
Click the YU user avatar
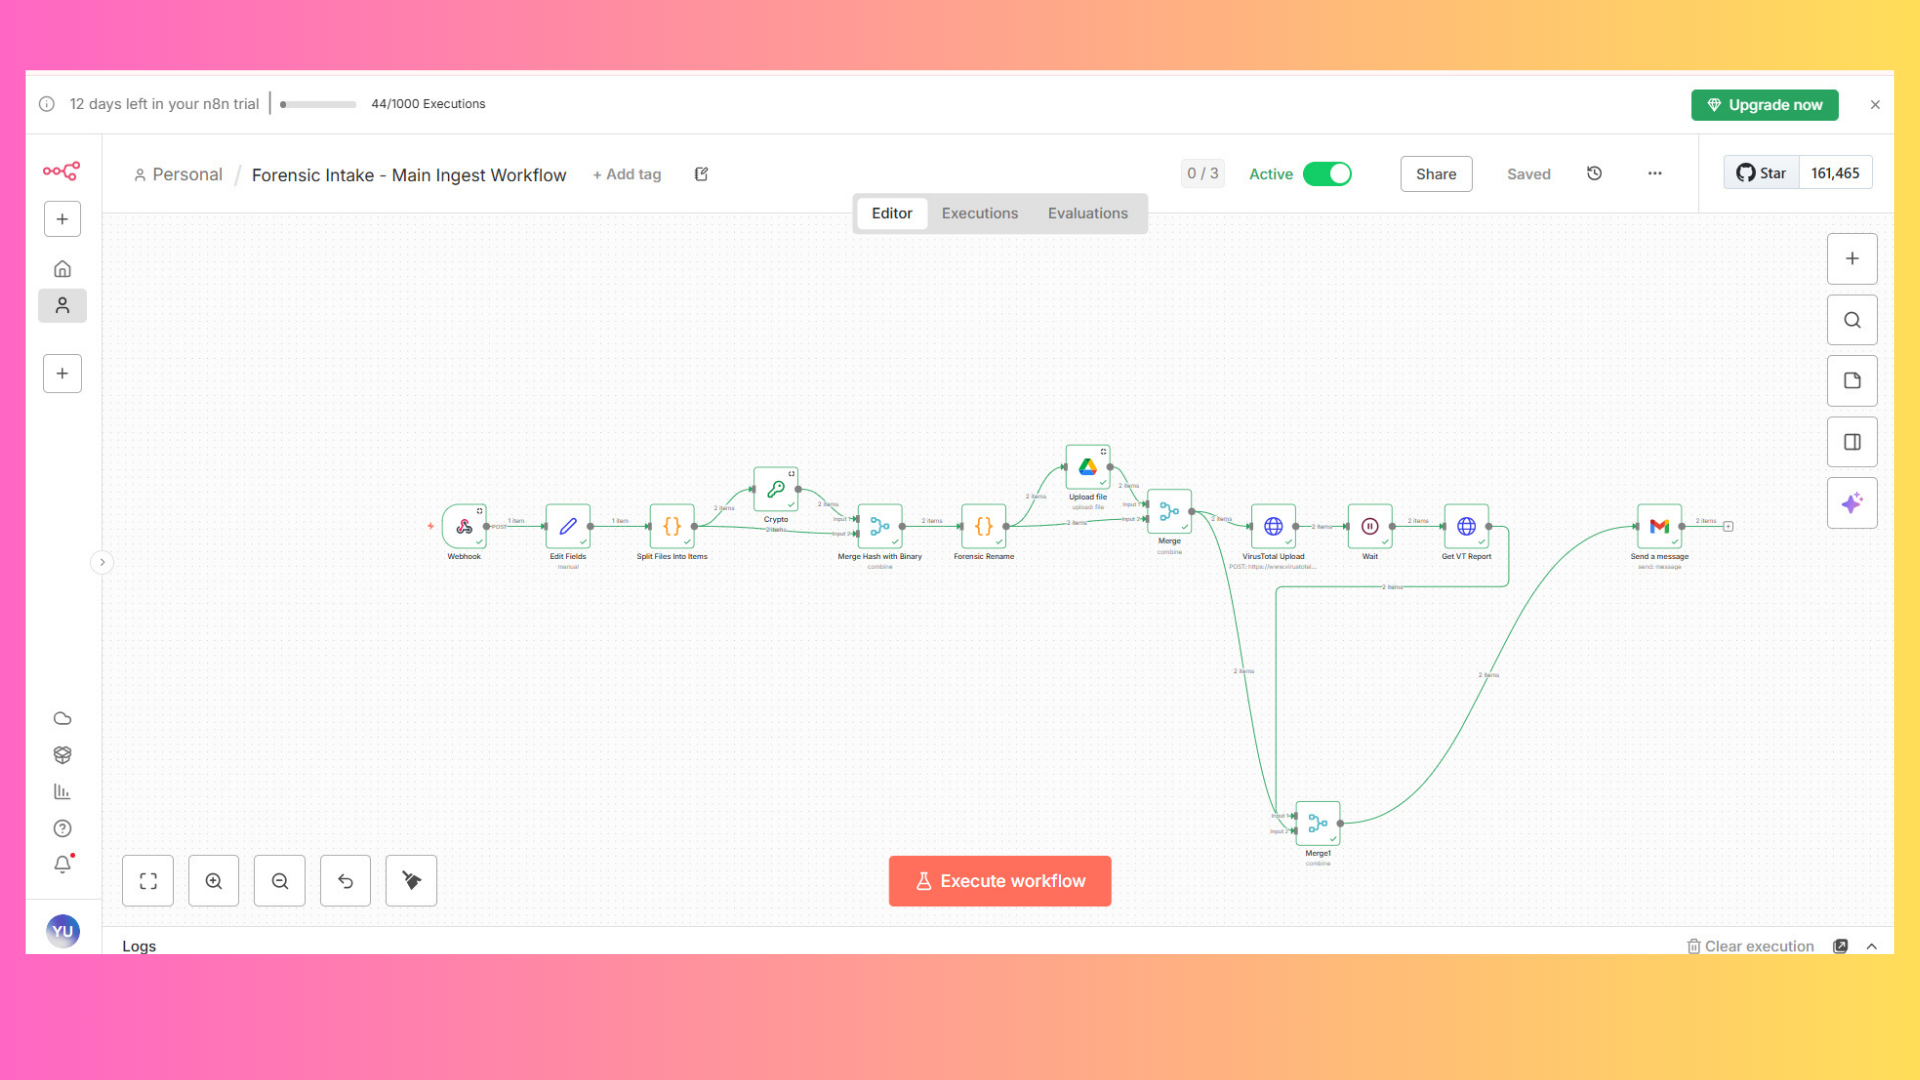click(62, 931)
